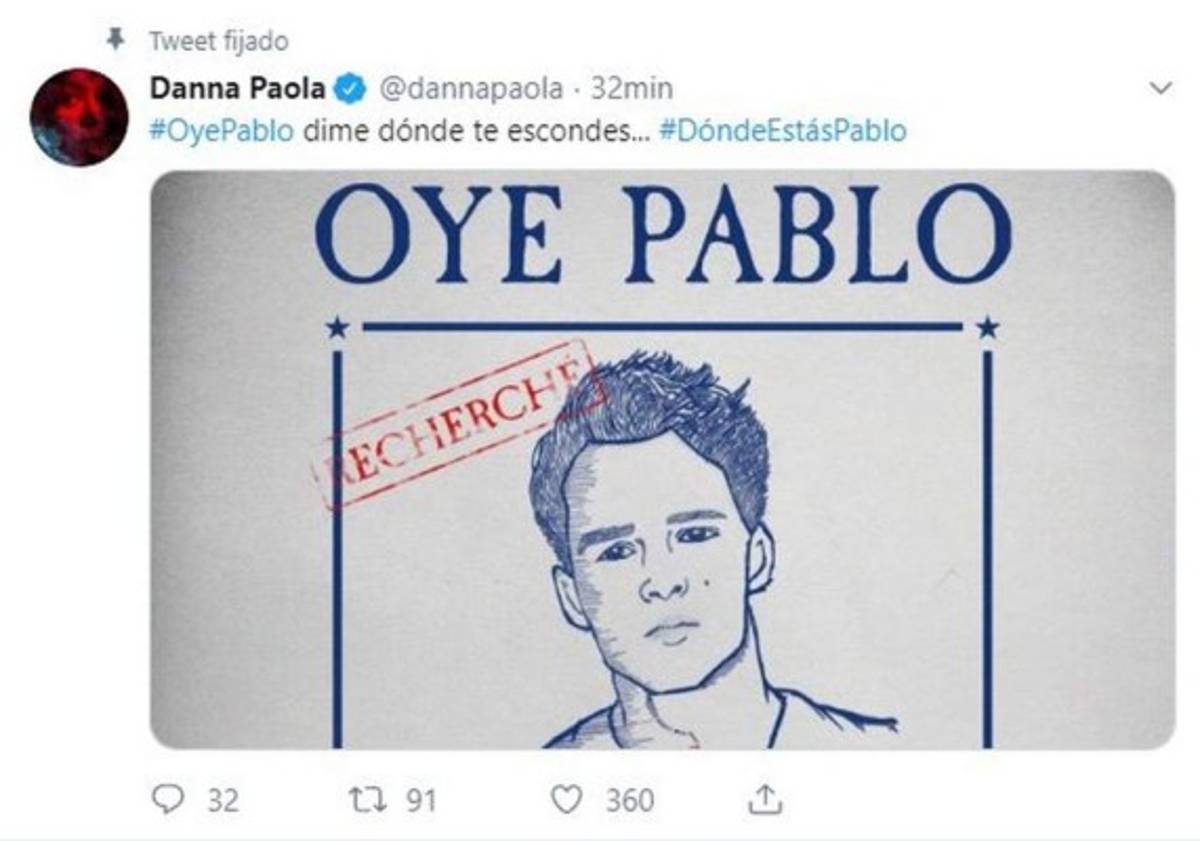Screen dimensions: 1200x841
Task: Expand the tweet options chevron
Action: point(1161,89)
